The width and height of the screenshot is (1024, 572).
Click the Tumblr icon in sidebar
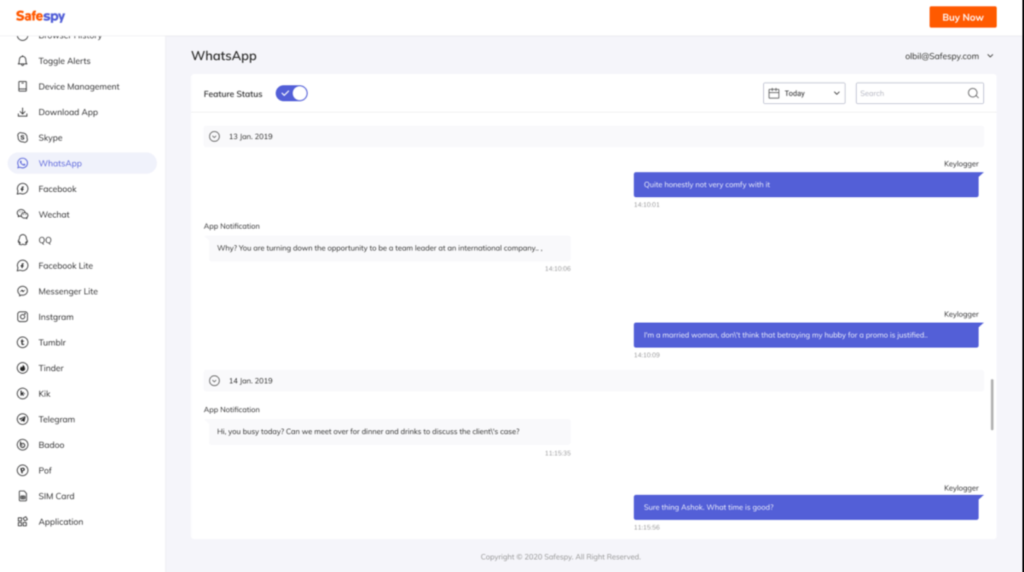click(22, 342)
